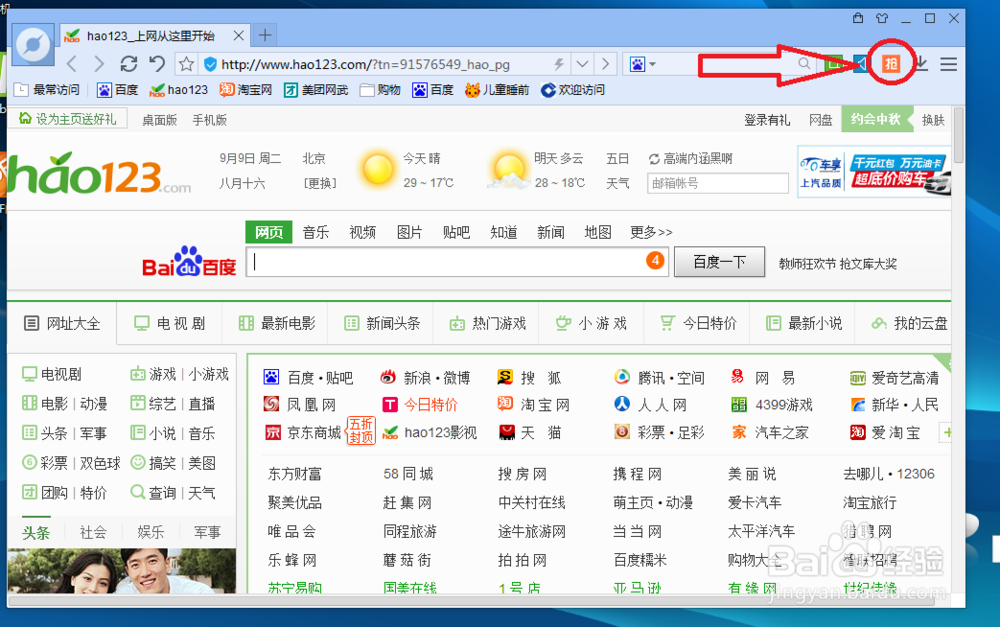
Task: Open the 最新电影 navigation tab
Action: coord(276,323)
